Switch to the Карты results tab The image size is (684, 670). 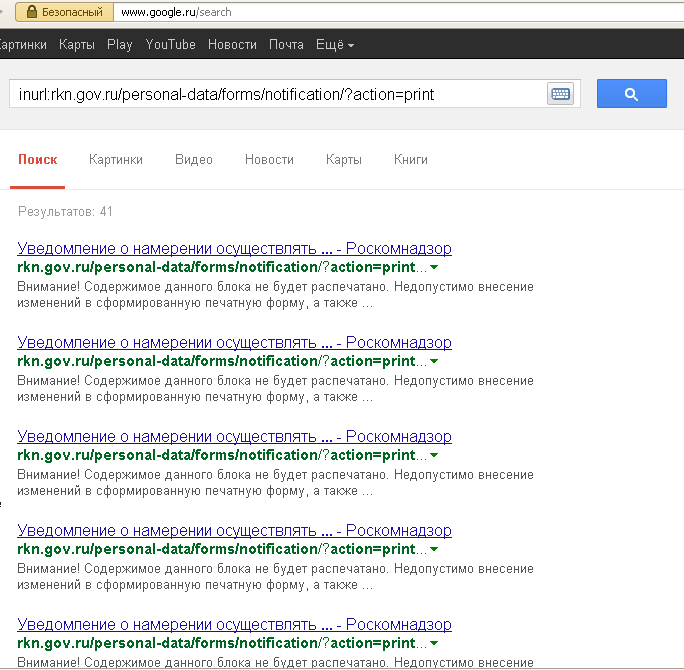344,160
